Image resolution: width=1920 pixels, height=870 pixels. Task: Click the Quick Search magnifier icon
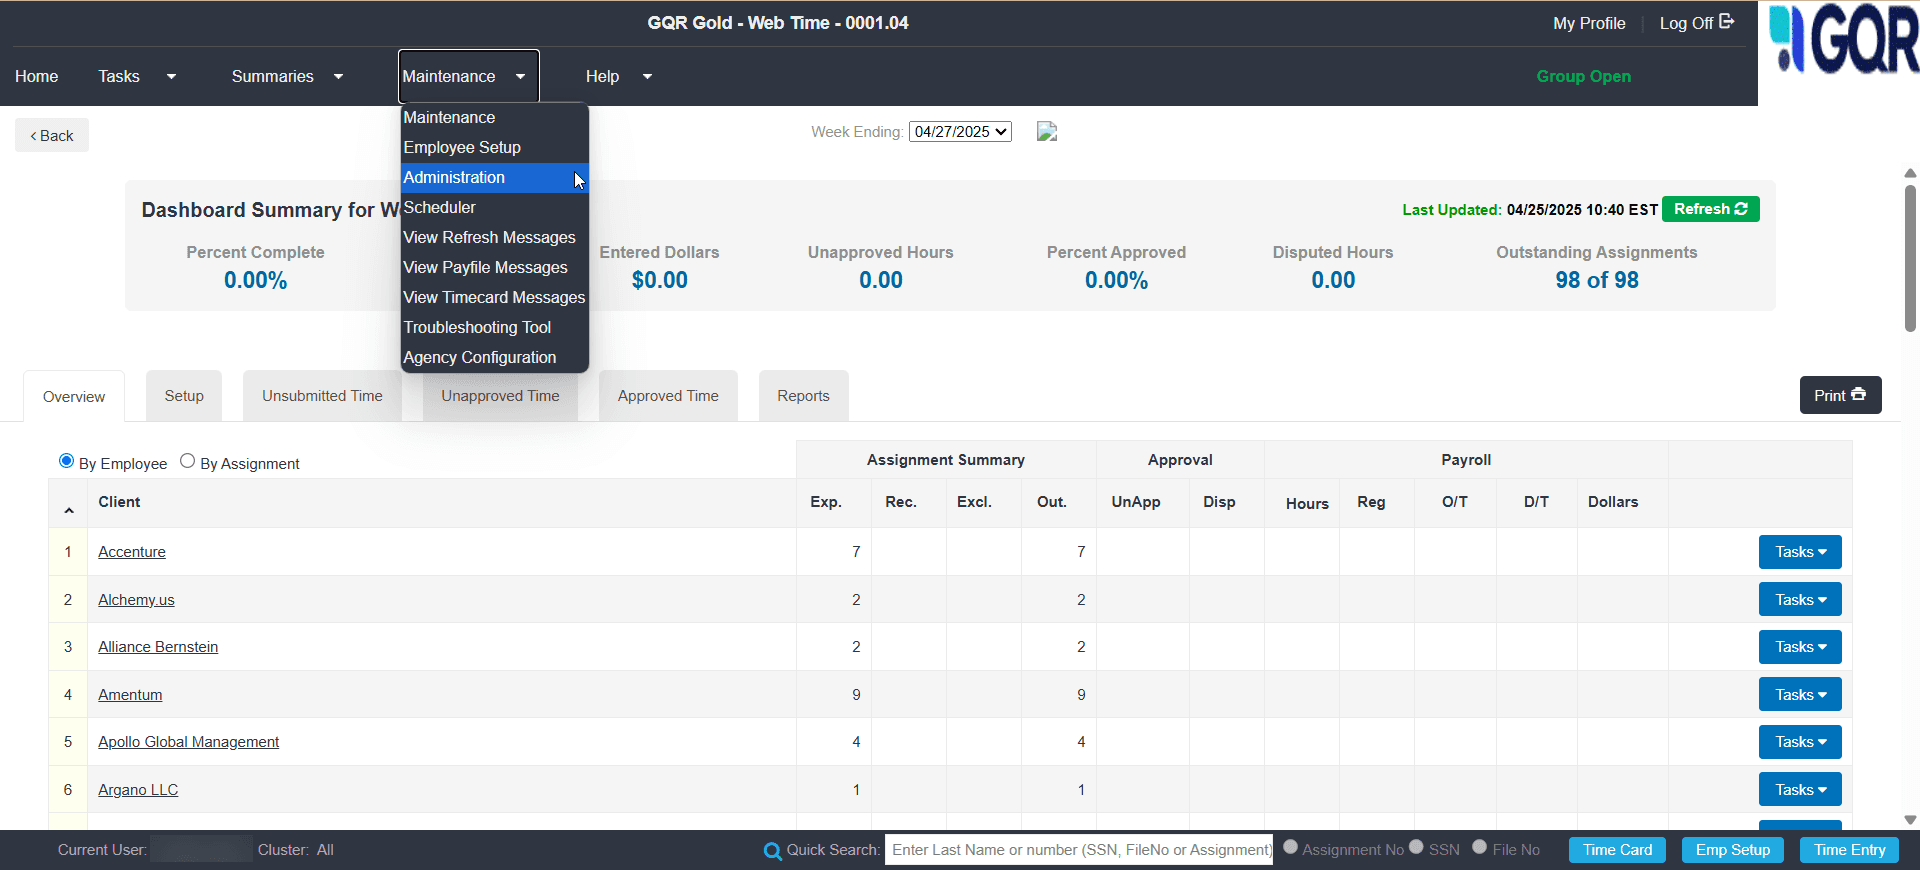(772, 851)
